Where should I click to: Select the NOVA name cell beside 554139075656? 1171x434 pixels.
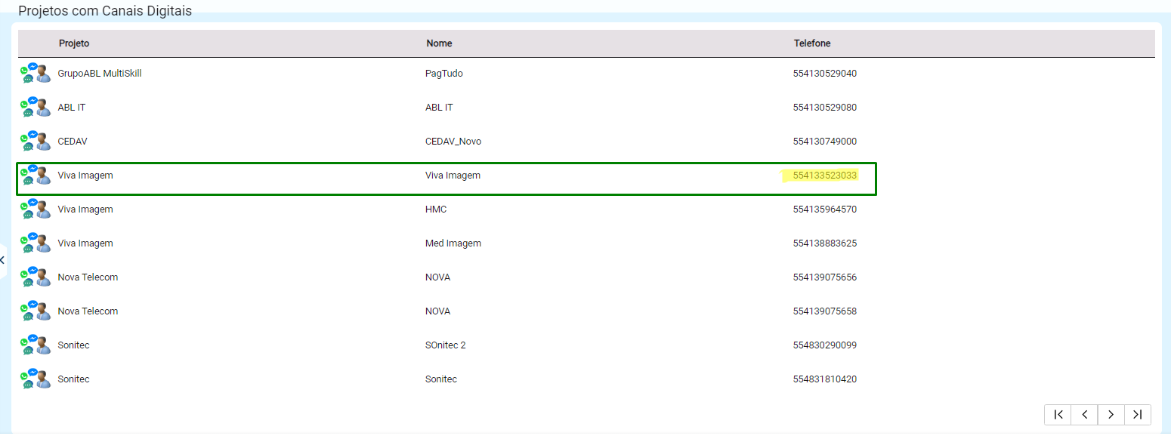click(x=438, y=277)
